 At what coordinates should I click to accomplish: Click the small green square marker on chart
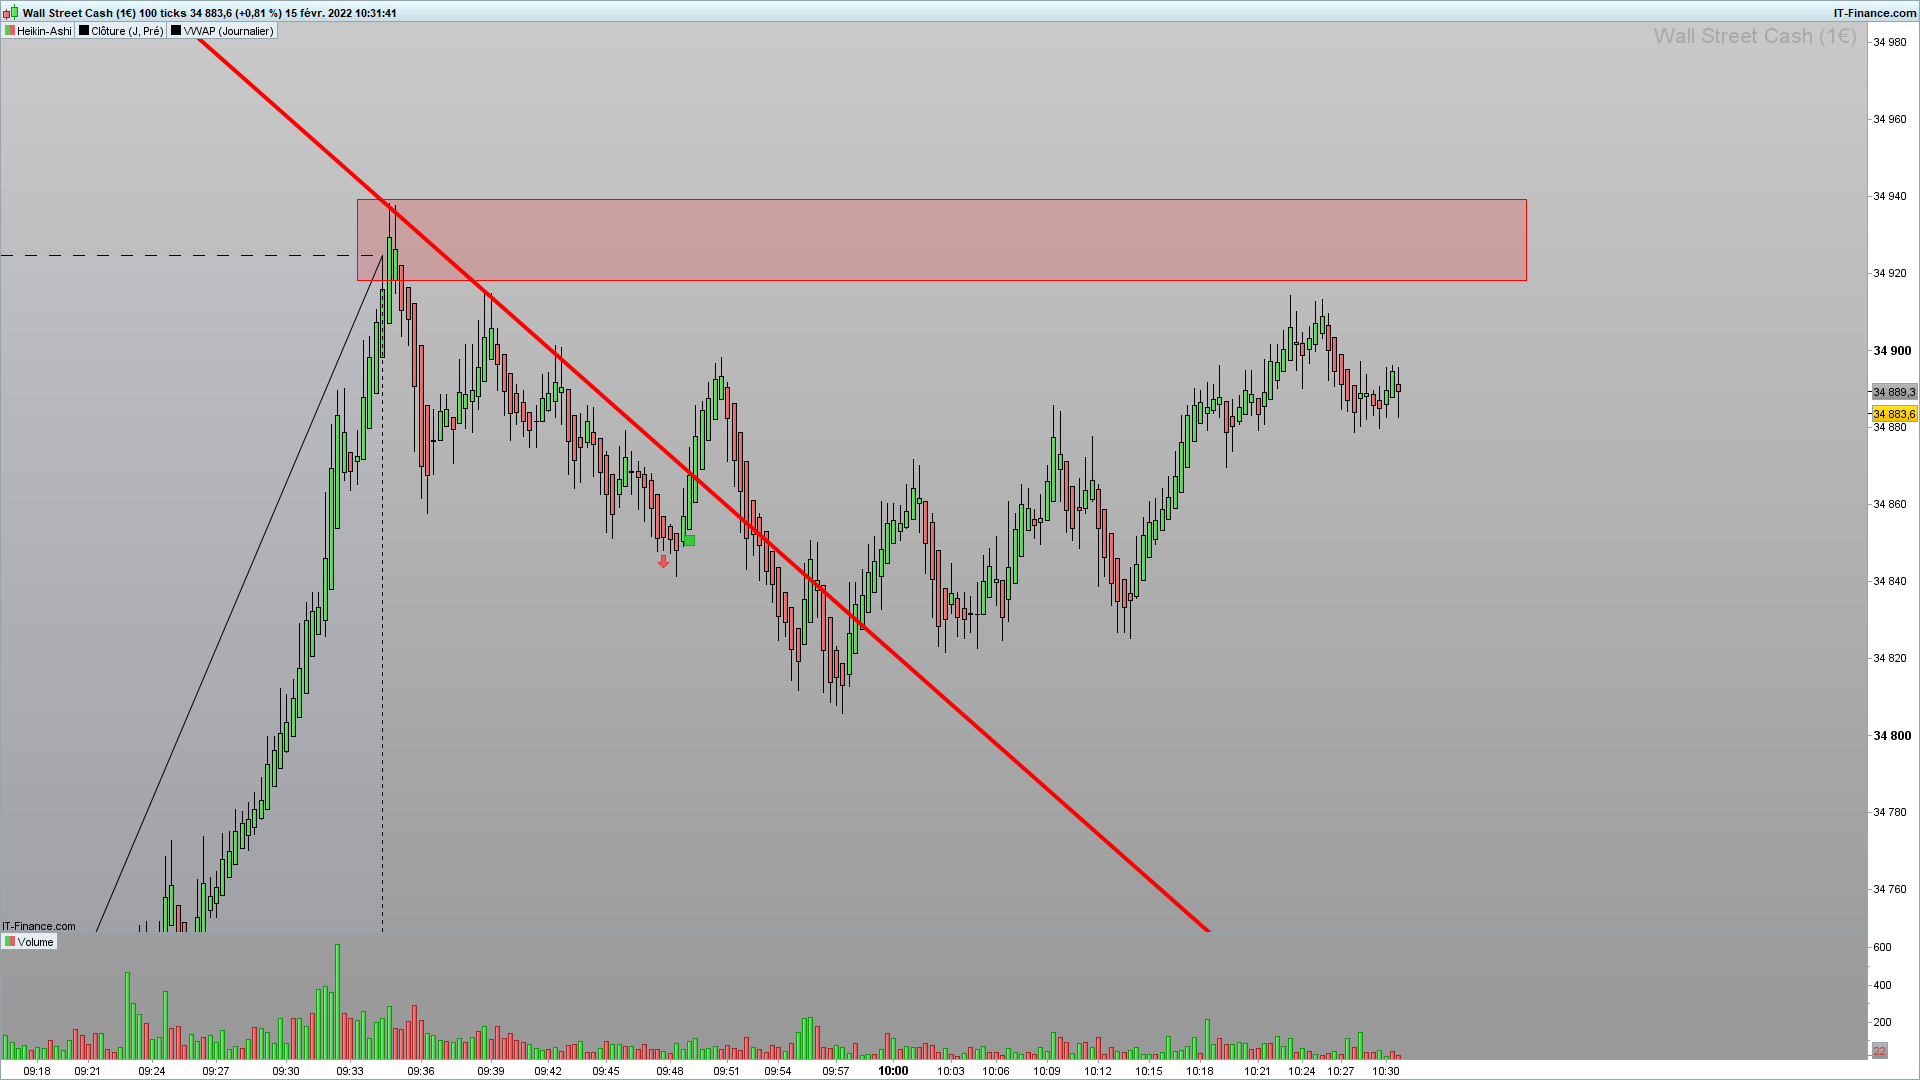click(x=689, y=541)
